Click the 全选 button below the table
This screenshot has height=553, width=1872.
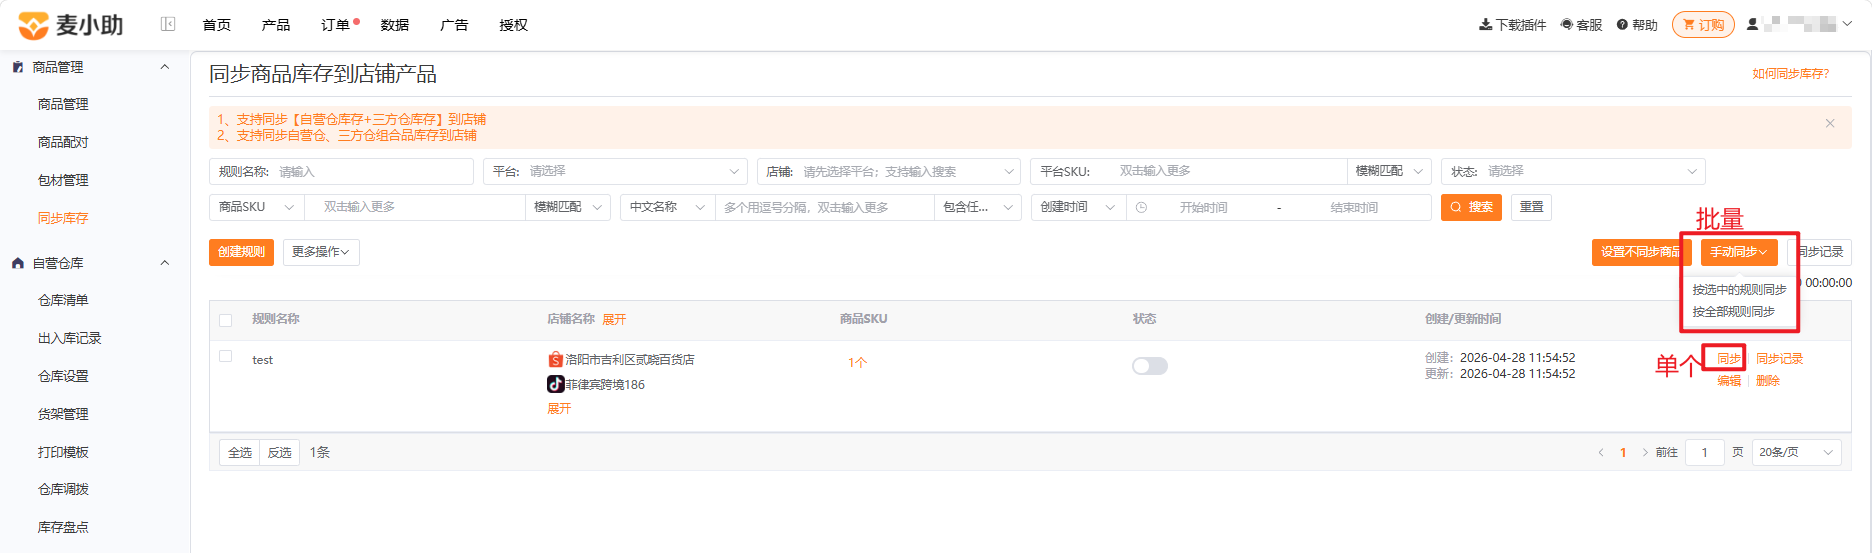[x=240, y=453]
